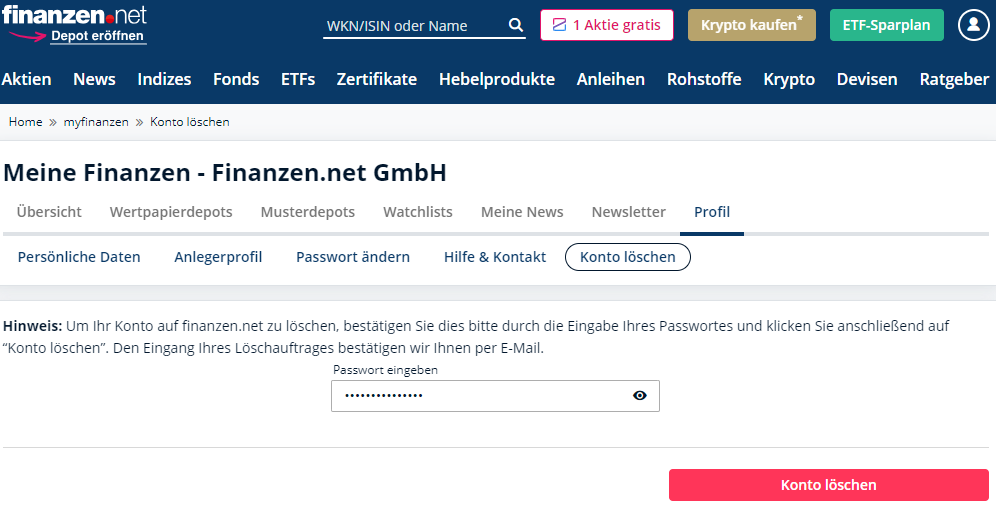Open the Ratgeber menu

(x=954, y=79)
